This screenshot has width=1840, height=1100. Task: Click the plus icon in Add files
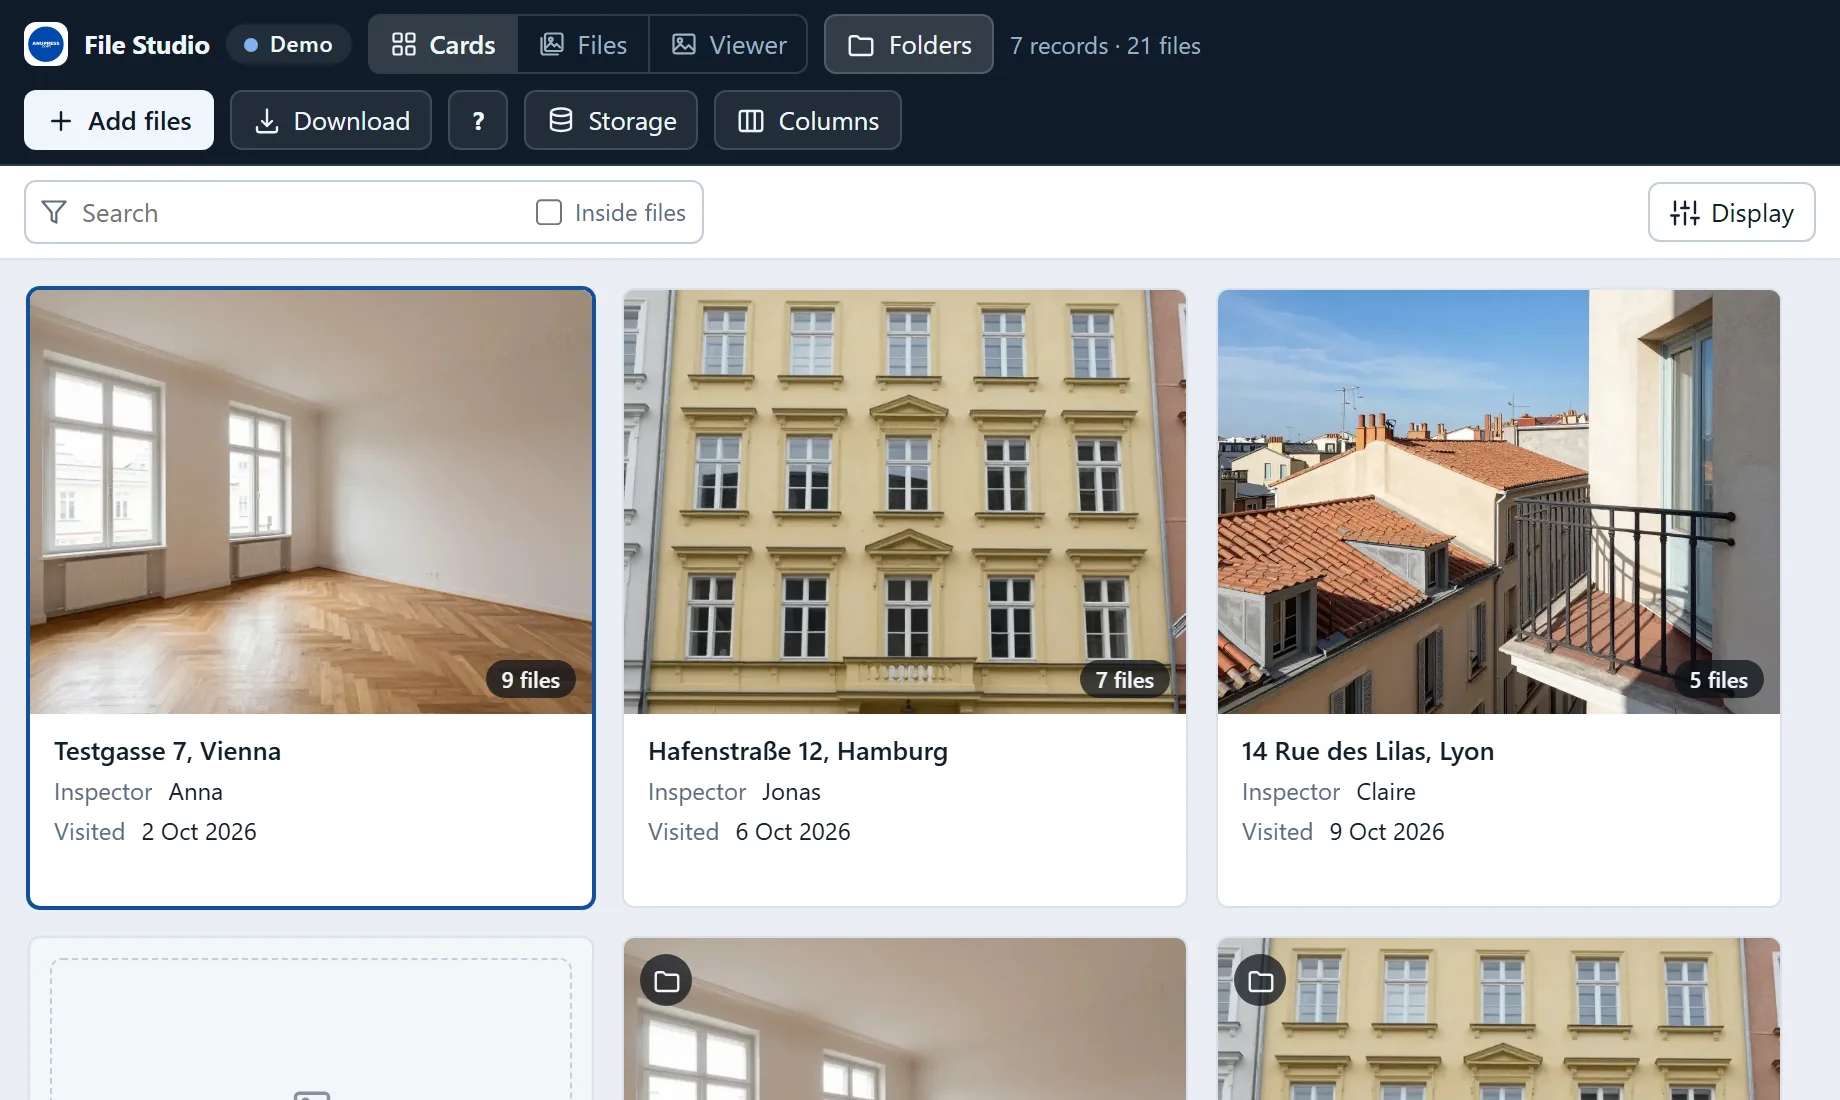(61, 121)
